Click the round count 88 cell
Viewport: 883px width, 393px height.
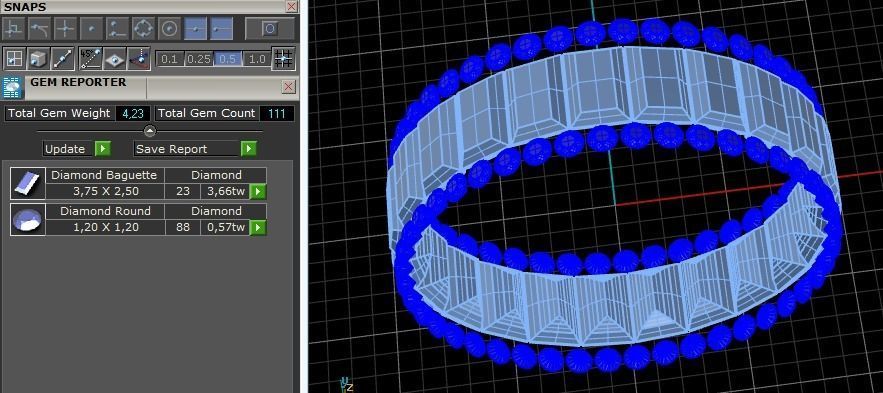point(183,227)
